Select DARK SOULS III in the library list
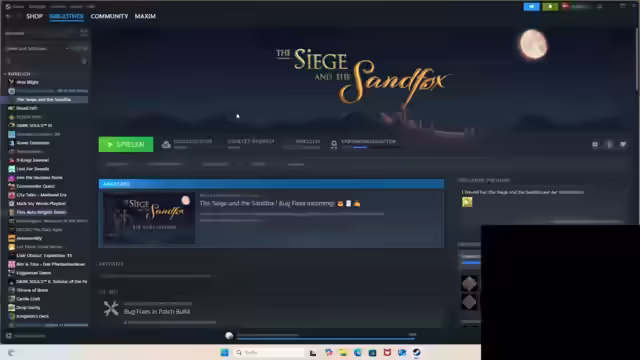This screenshot has width=640, height=360. 34,125
